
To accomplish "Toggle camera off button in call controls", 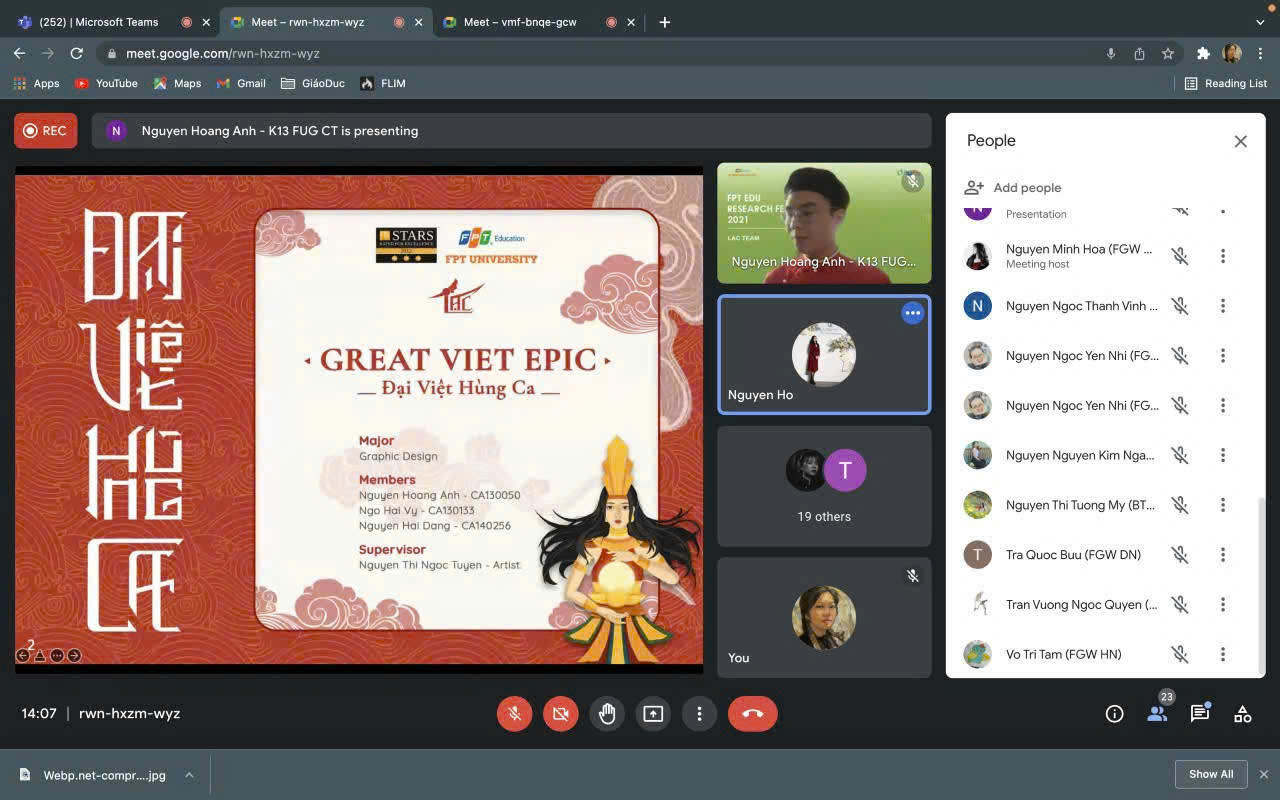I will coord(560,713).
